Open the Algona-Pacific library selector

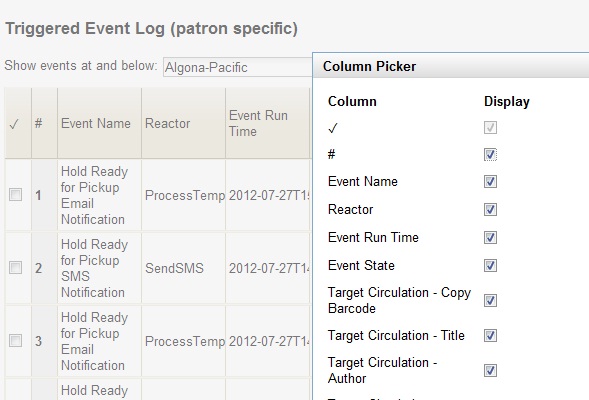[x=237, y=67]
